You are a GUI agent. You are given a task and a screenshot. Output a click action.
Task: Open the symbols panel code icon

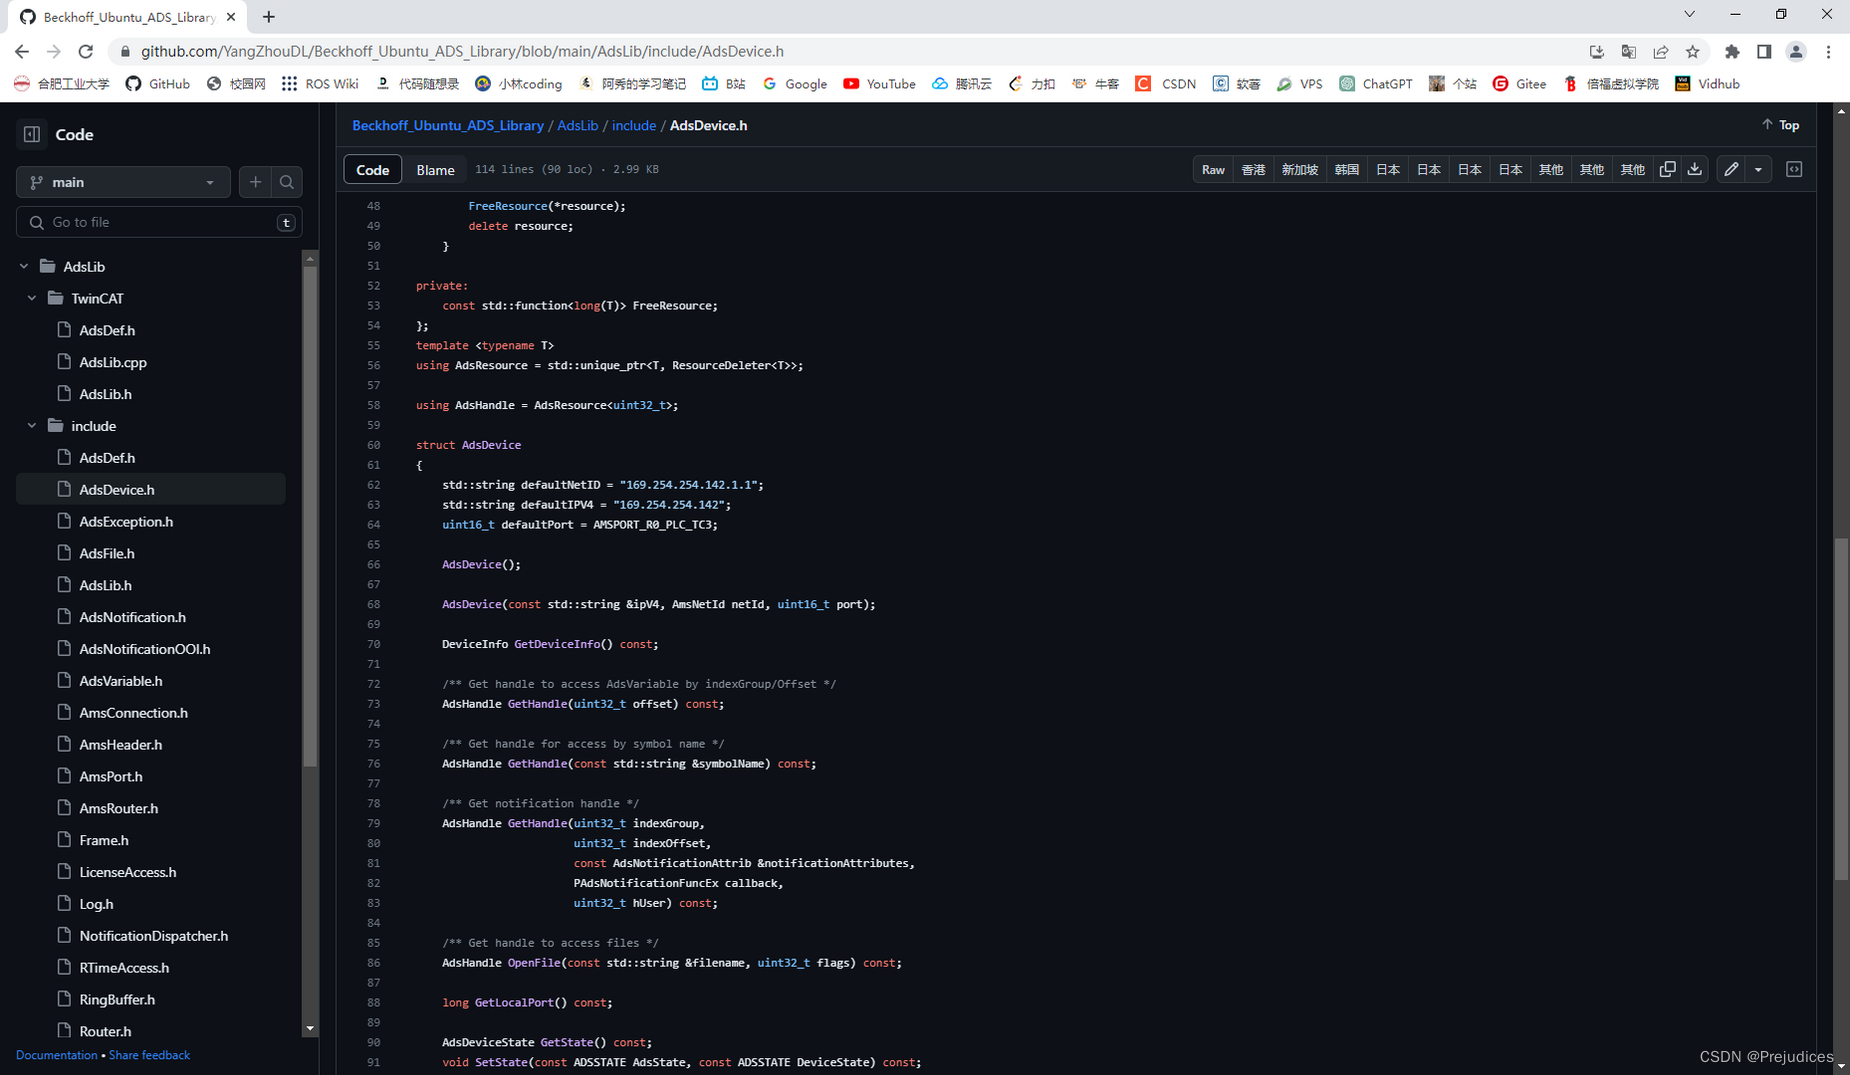pyautogui.click(x=1793, y=169)
